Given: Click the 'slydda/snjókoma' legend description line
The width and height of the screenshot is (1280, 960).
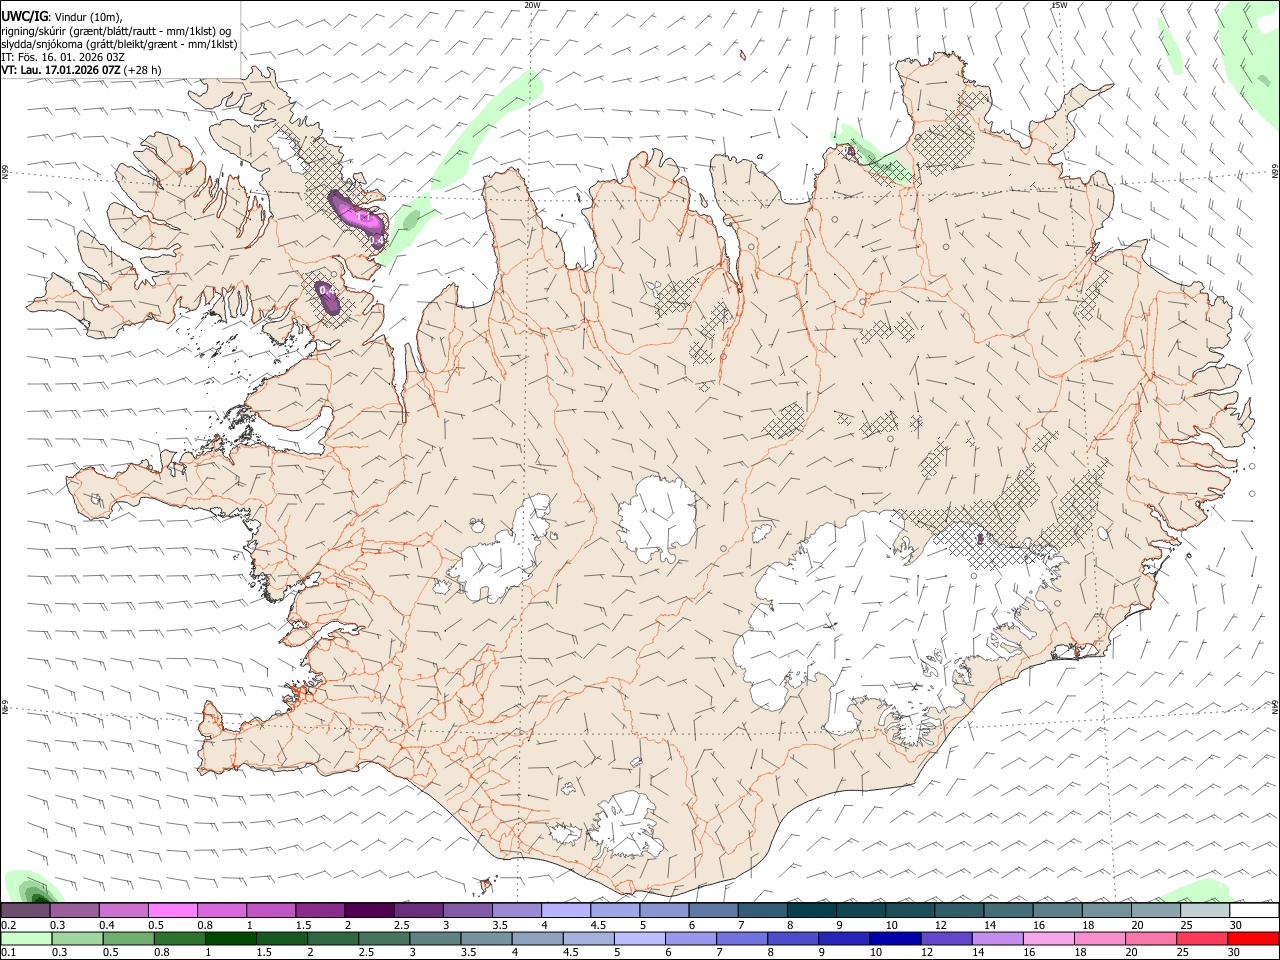Looking at the screenshot, I should [119, 44].
